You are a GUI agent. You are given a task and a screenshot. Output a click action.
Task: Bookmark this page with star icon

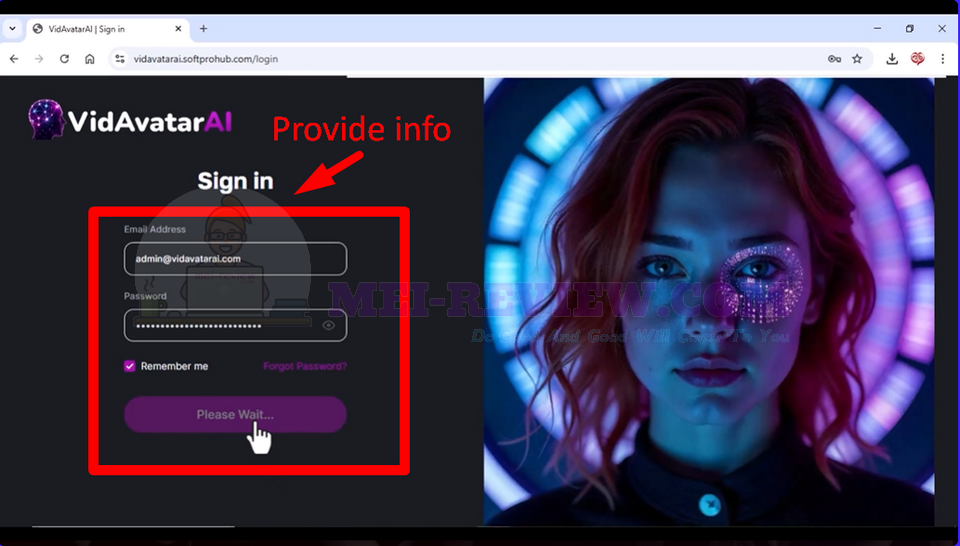(857, 59)
